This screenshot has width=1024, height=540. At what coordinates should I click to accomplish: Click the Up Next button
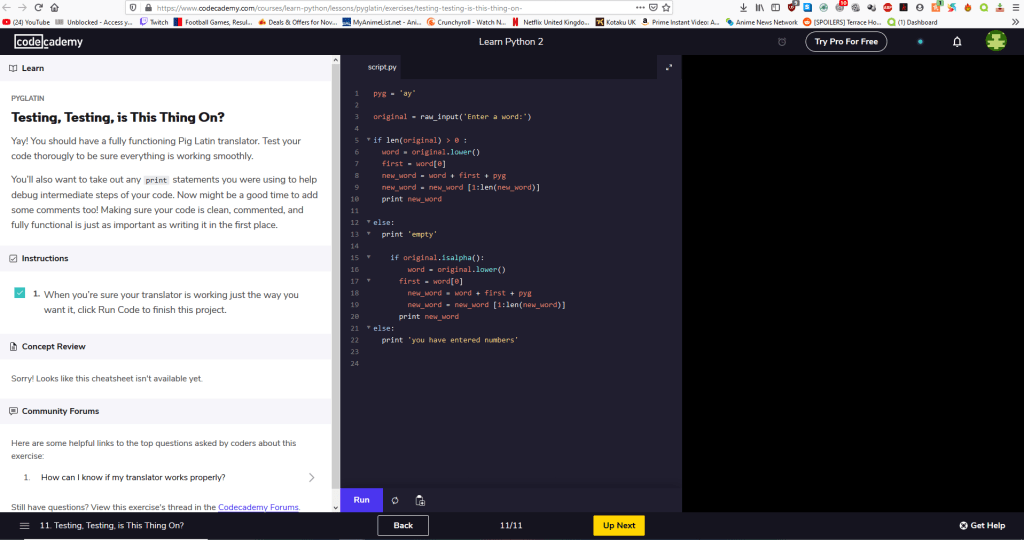point(618,526)
